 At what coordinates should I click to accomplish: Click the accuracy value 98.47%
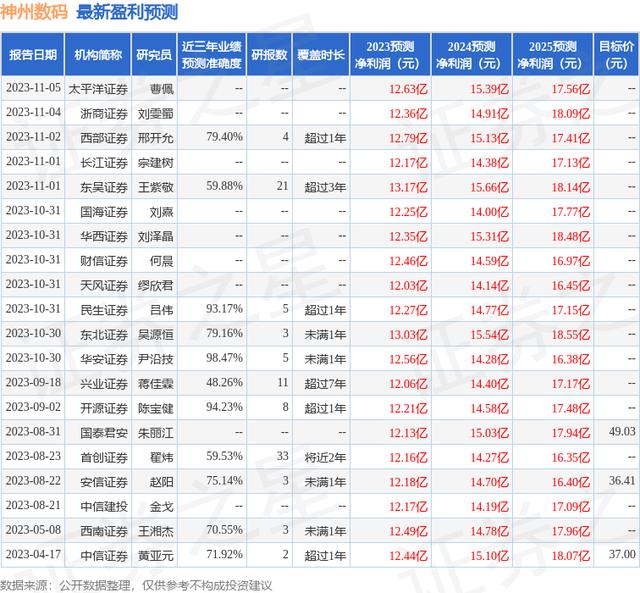[224, 358]
